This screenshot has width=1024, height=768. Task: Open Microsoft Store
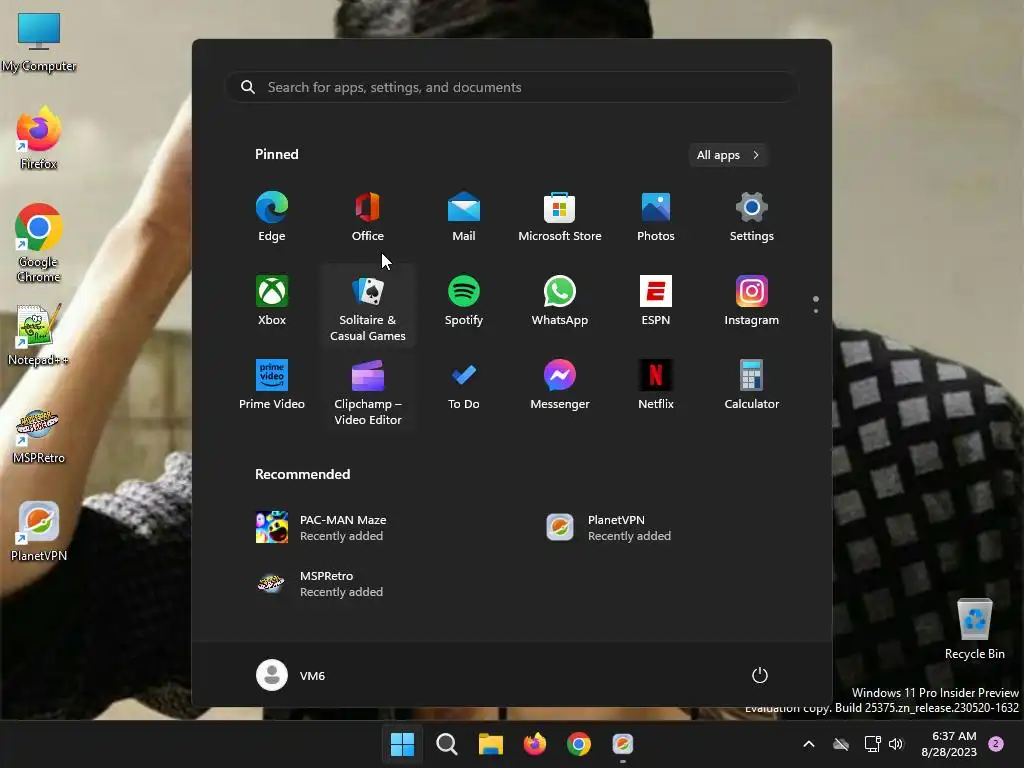[x=560, y=217]
